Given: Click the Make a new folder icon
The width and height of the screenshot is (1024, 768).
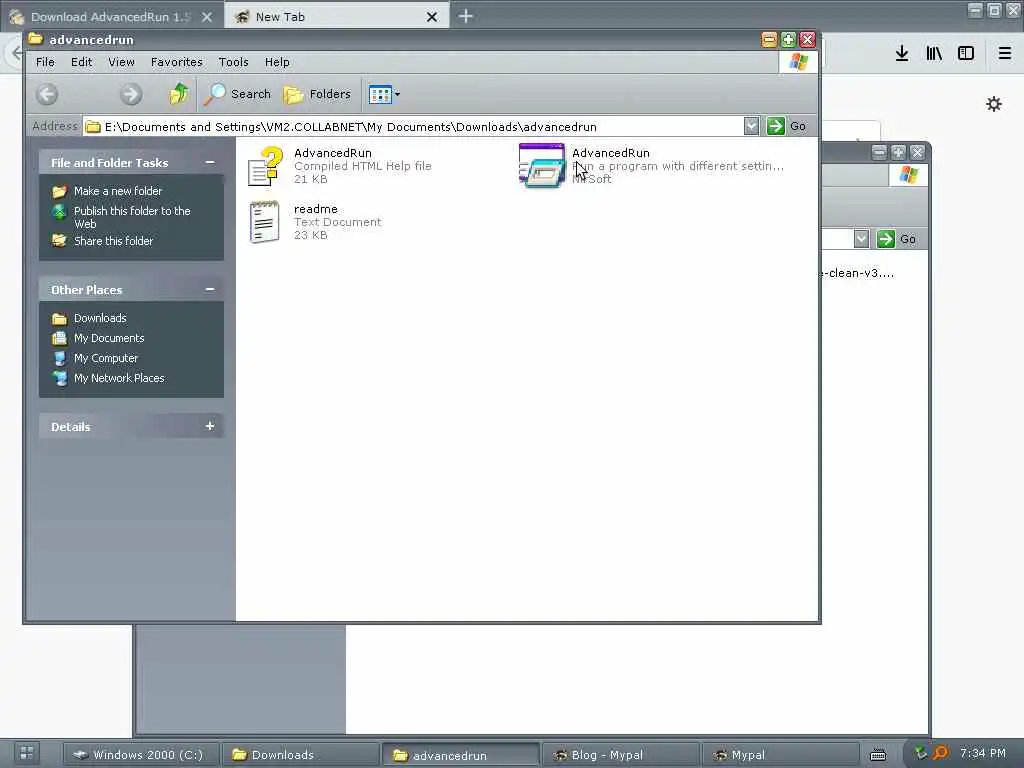Looking at the screenshot, I should click(59, 191).
